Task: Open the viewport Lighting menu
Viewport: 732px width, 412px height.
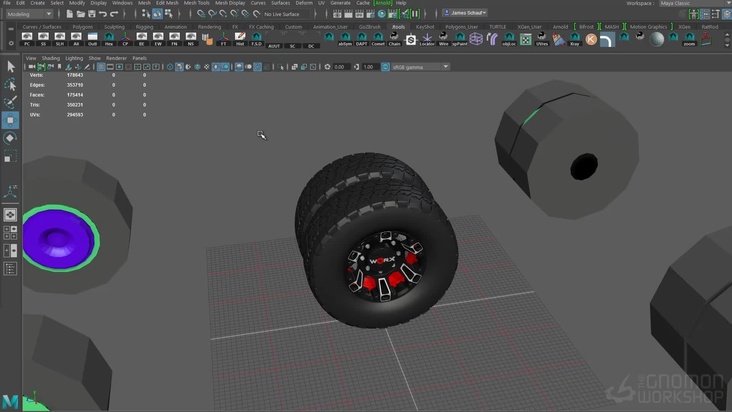Action: click(74, 58)
